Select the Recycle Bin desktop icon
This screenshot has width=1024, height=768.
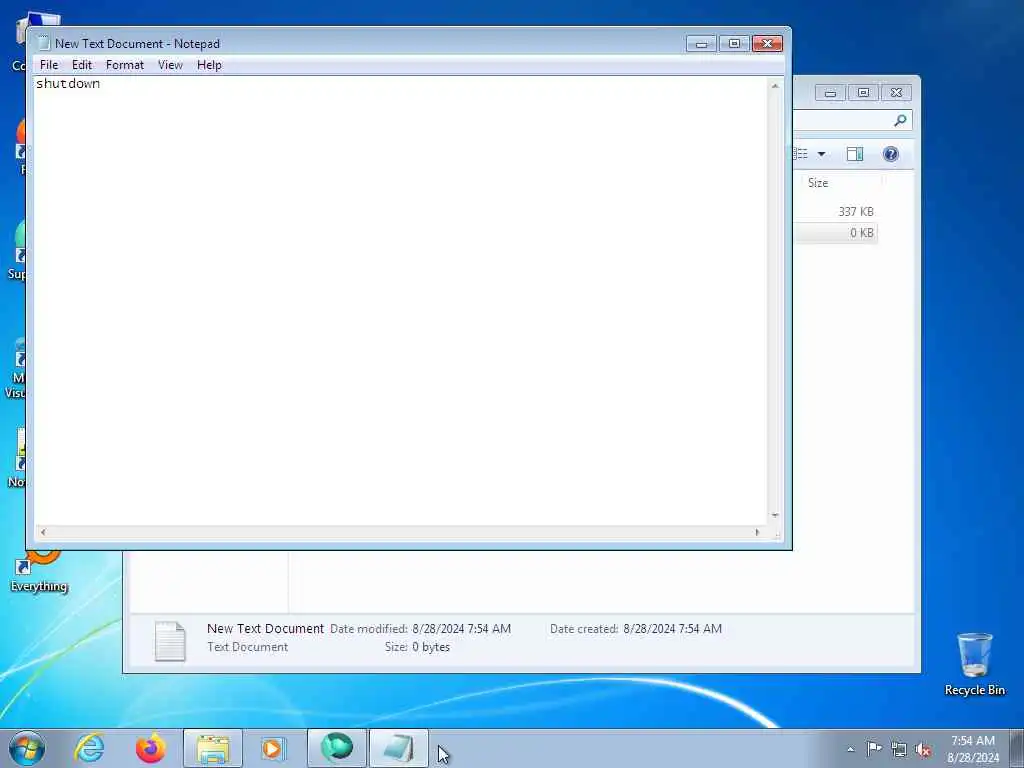pos(974,664)
